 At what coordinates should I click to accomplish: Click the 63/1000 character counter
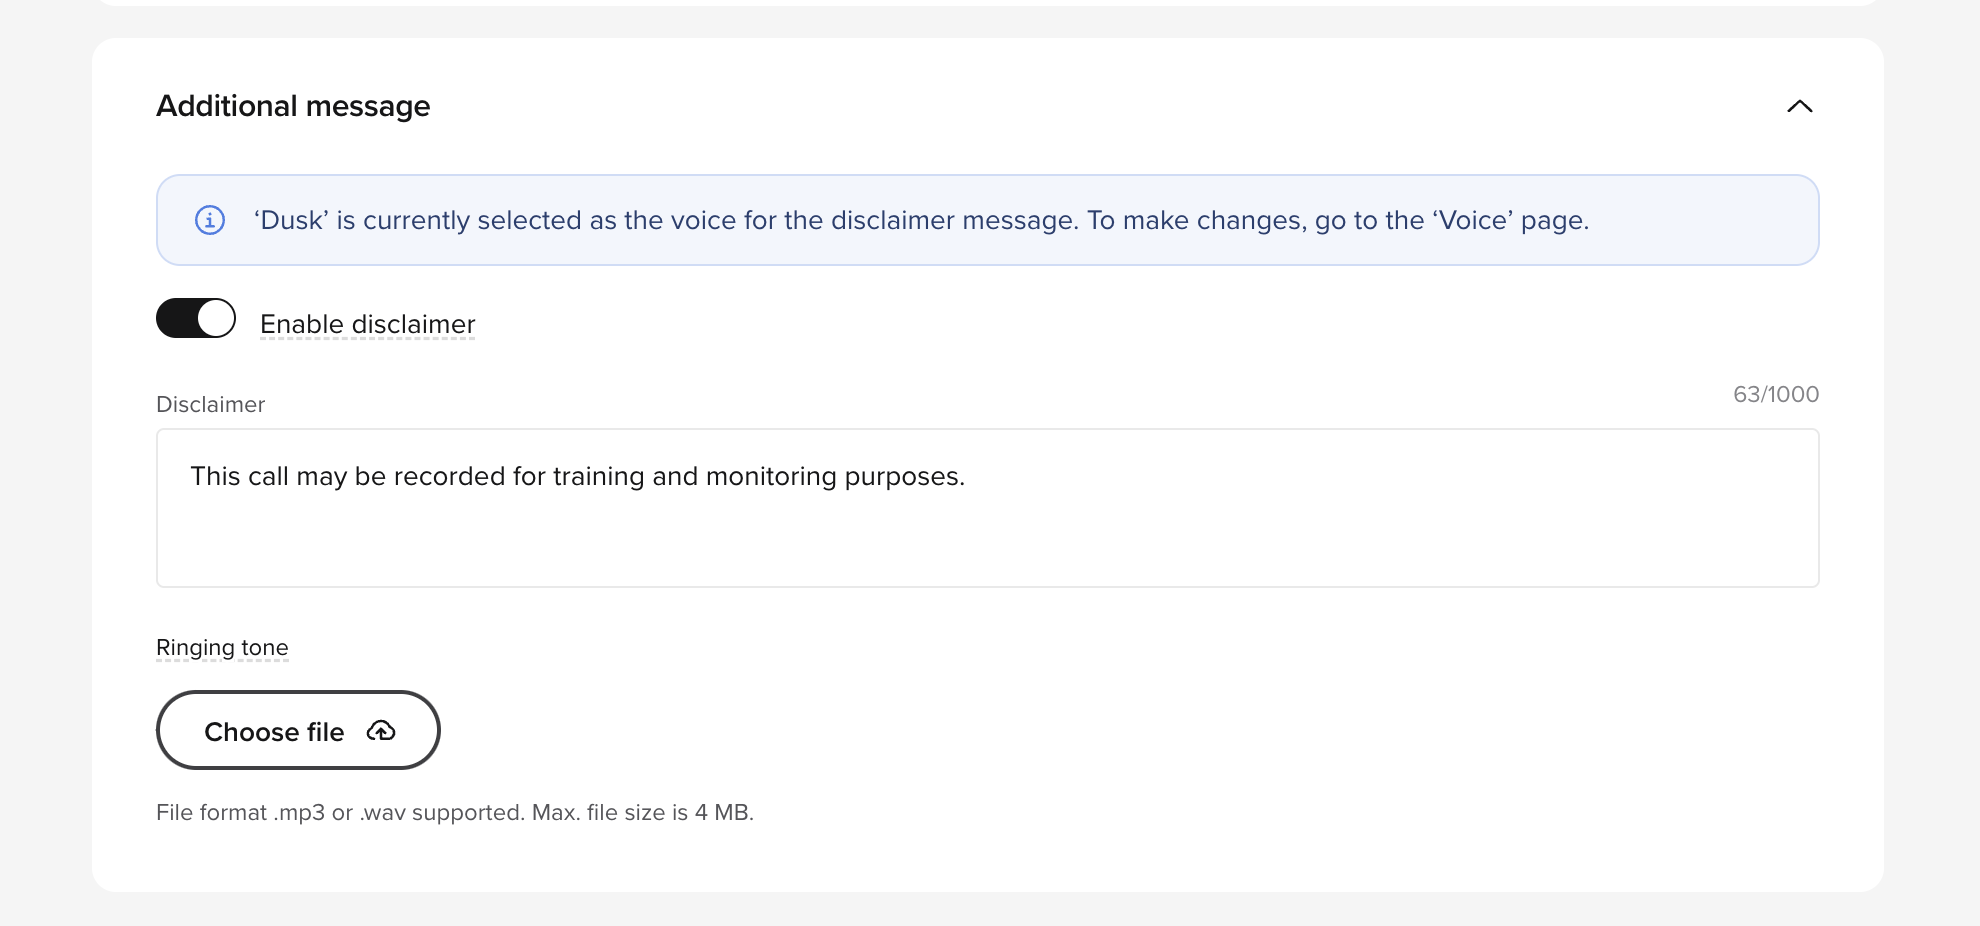(x=1775, y=394)
